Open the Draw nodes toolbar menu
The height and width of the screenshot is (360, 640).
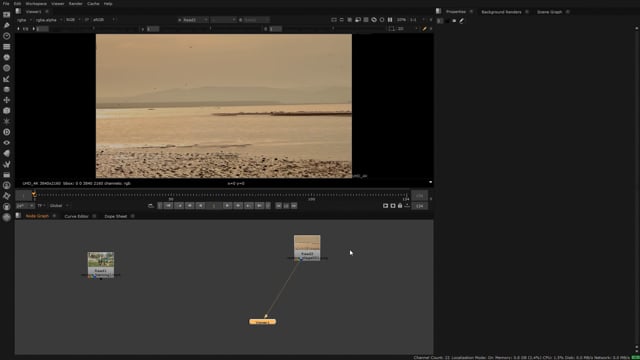tap(7, 25)
